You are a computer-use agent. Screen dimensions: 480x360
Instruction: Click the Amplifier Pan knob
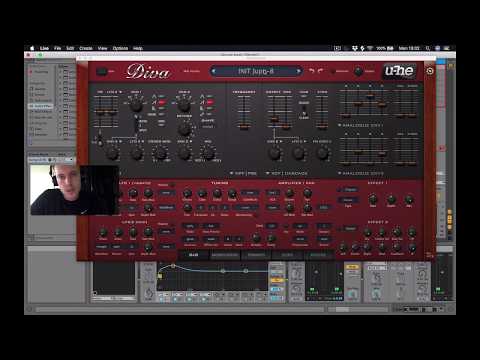307,193
